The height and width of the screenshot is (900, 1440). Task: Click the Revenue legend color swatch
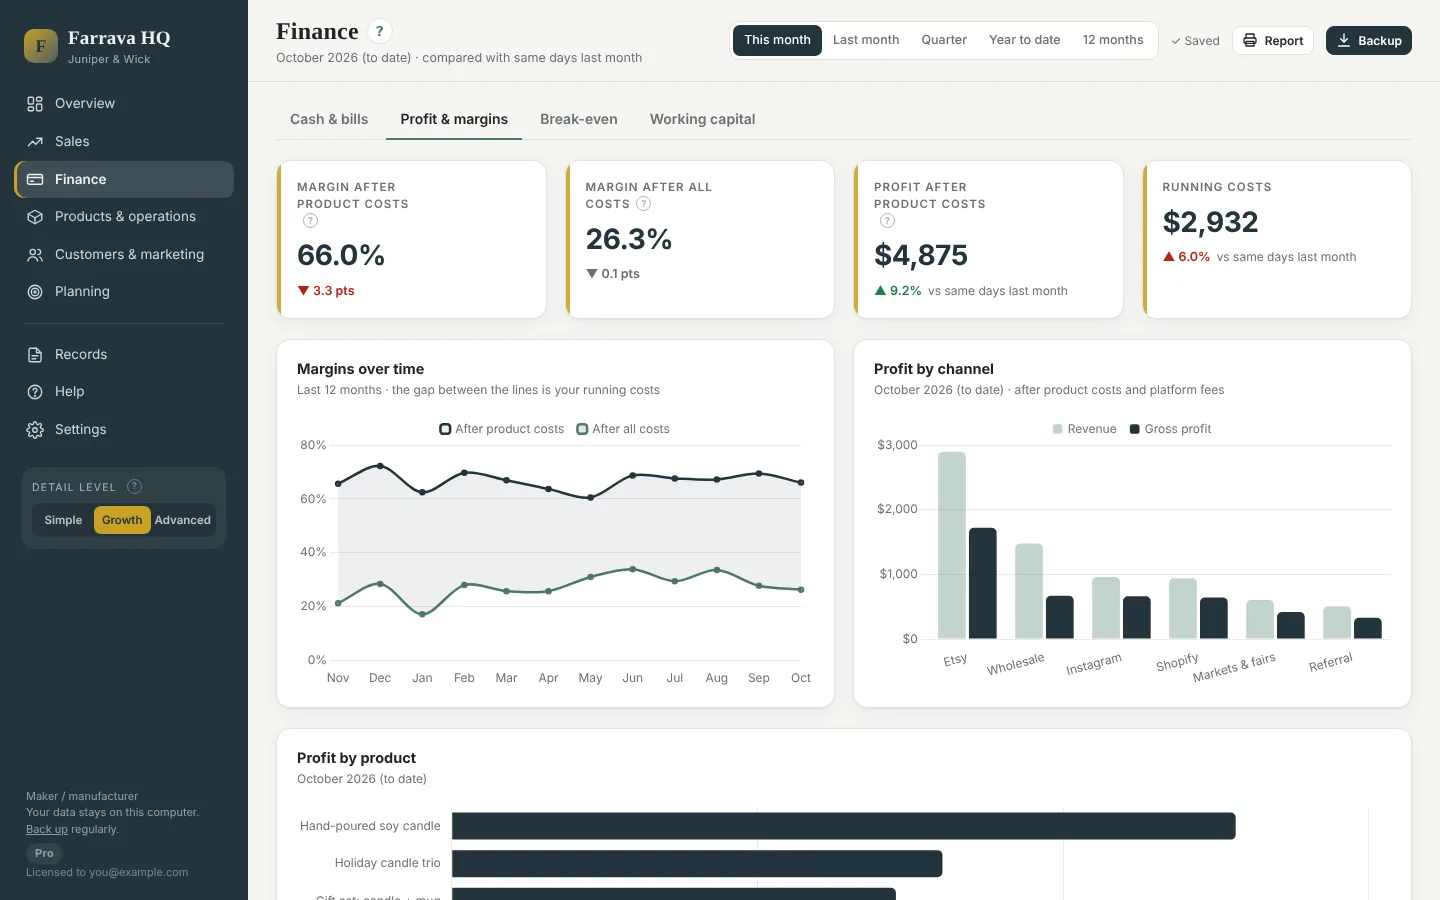1058,429
